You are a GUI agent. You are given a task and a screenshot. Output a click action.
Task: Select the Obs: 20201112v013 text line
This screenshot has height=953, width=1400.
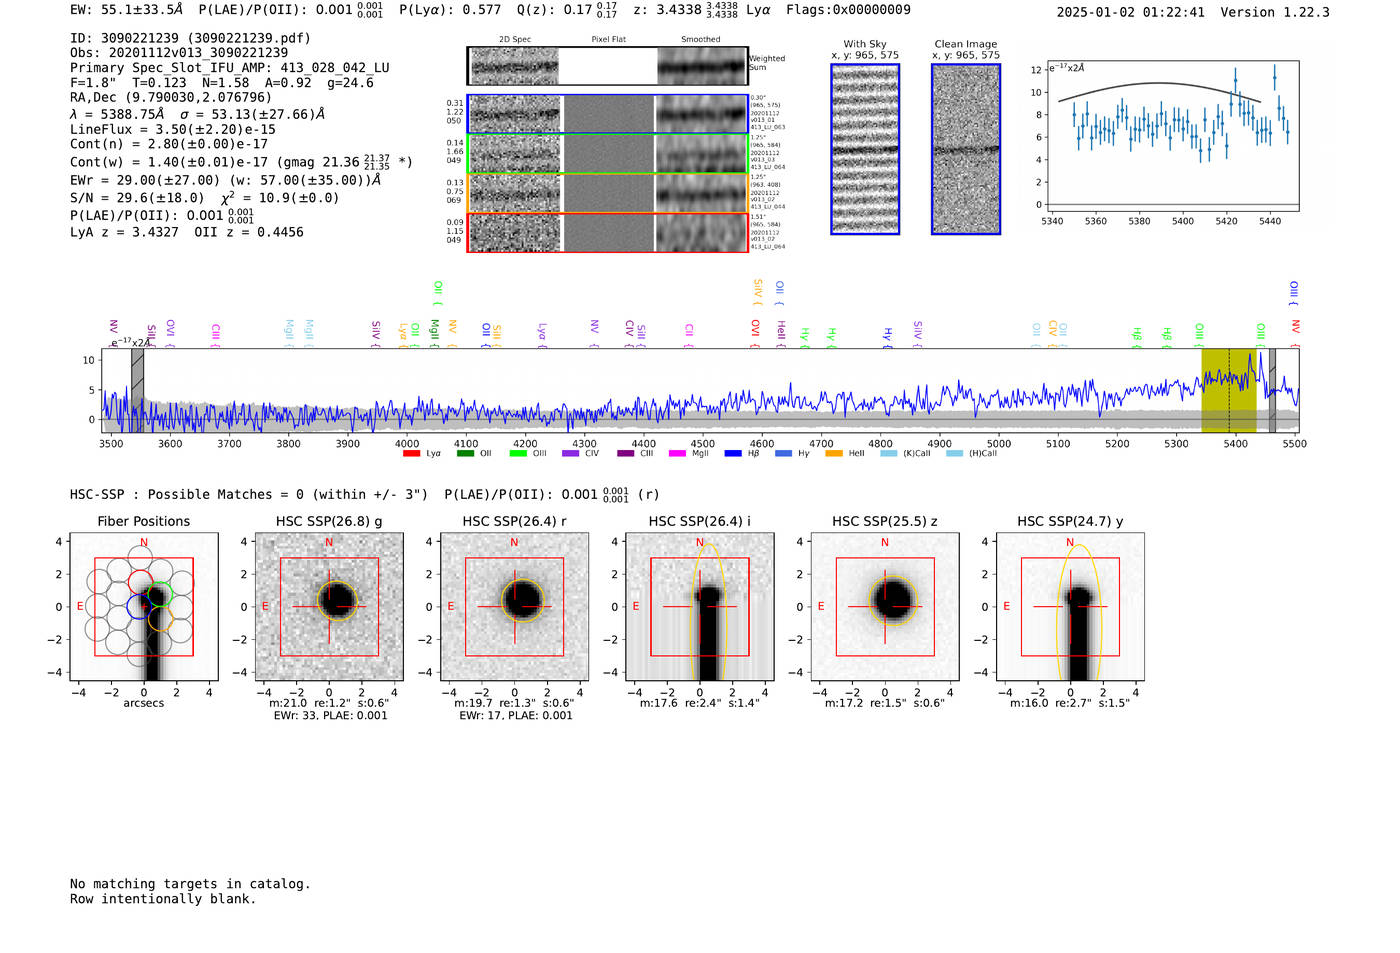click(179, 53)
